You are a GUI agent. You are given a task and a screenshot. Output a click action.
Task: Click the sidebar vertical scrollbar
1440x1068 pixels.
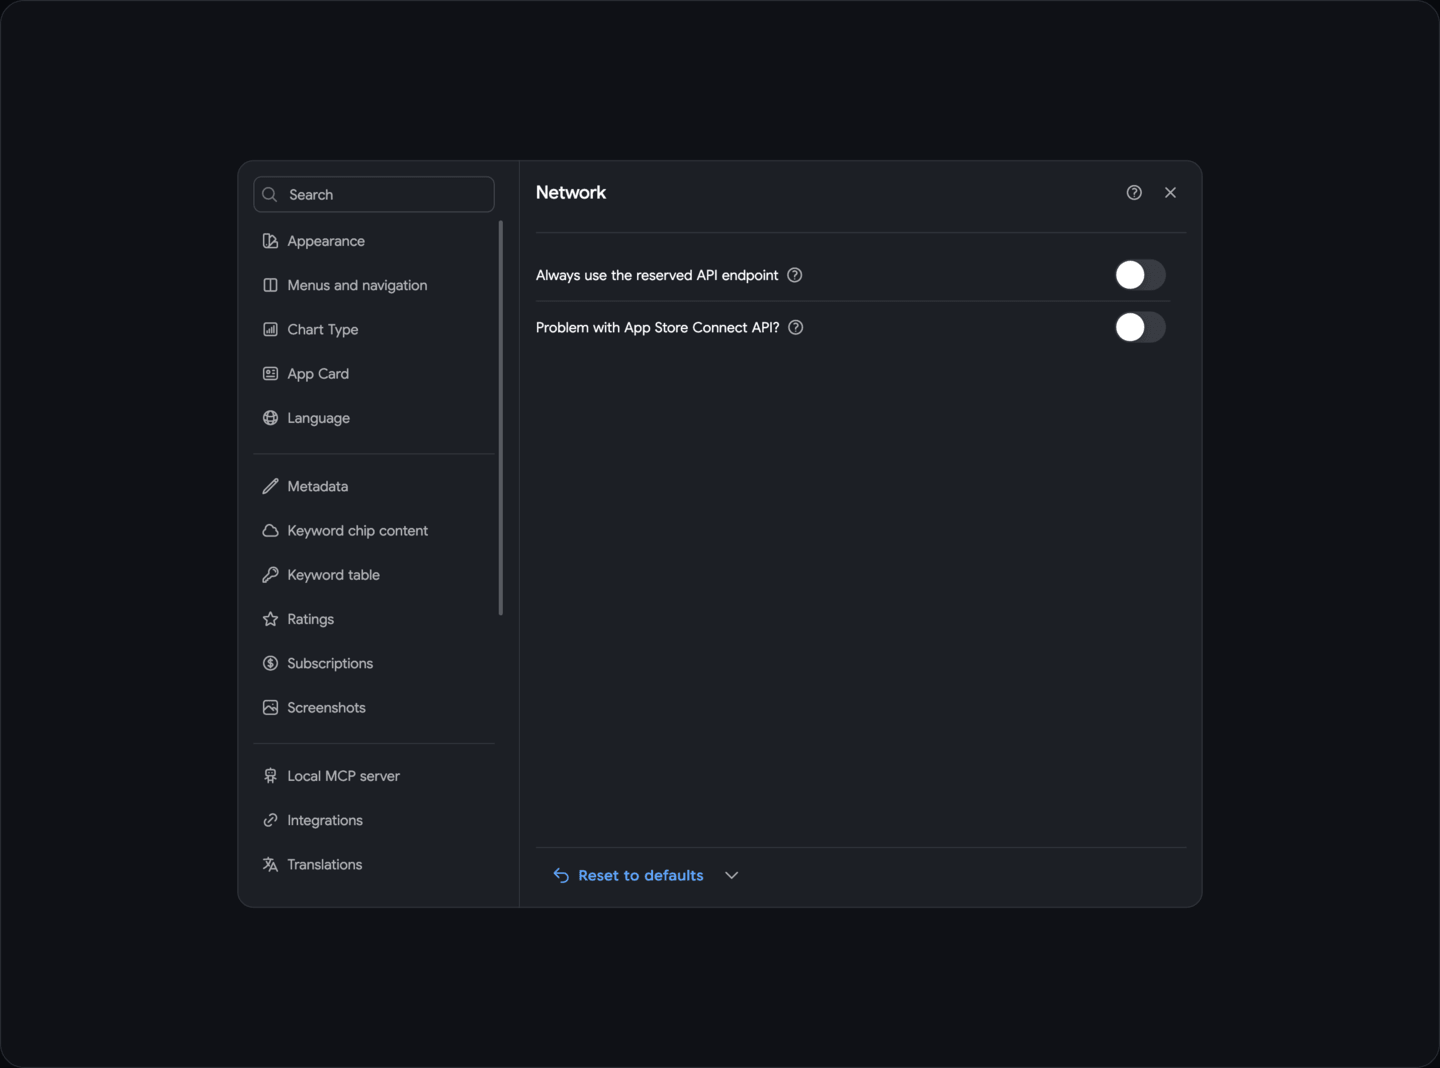501,418
